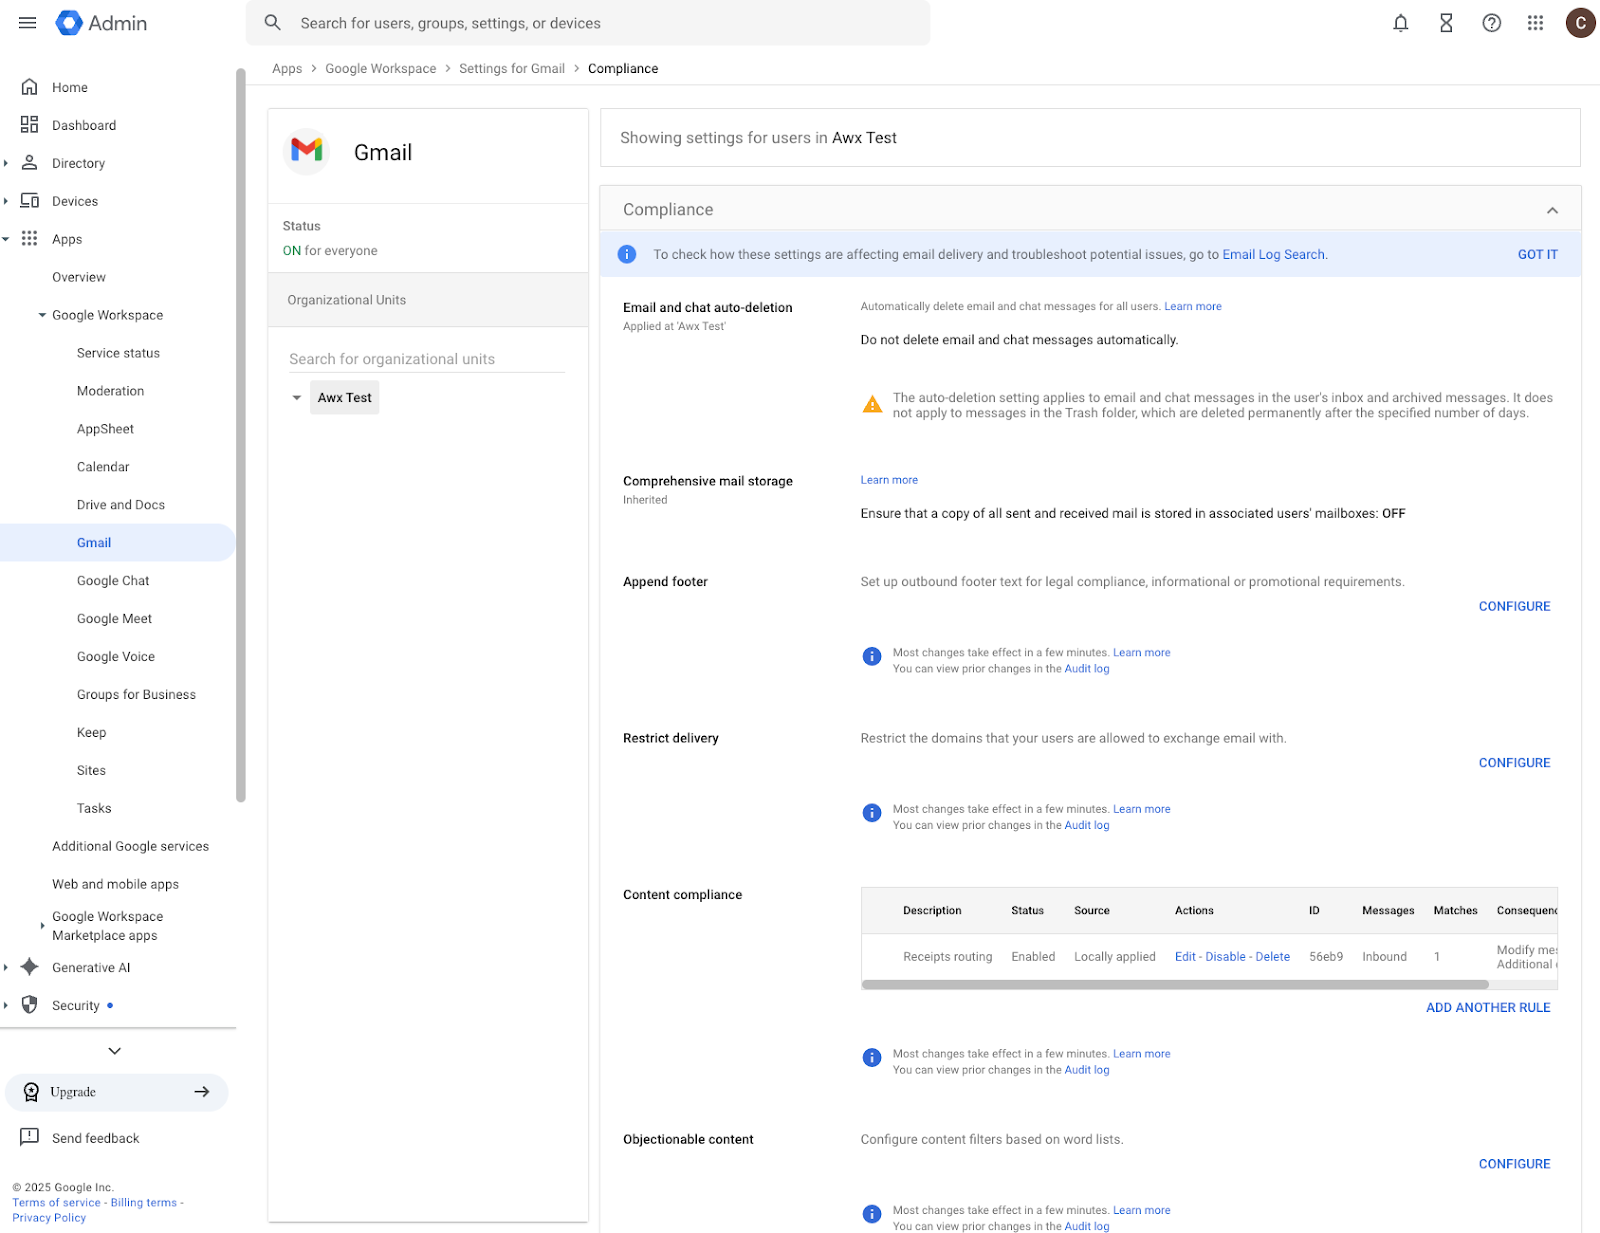Click the Upgrade arrow icon

202,1092
